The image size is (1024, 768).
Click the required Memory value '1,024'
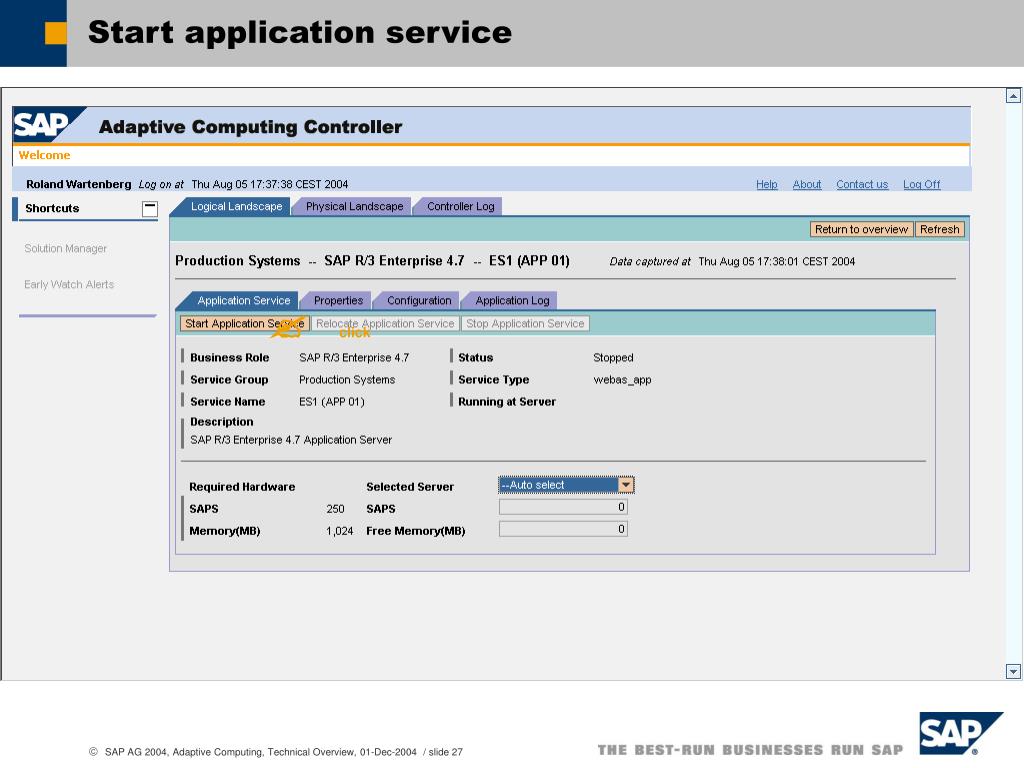pyautogui.click(x=340, y=531)
